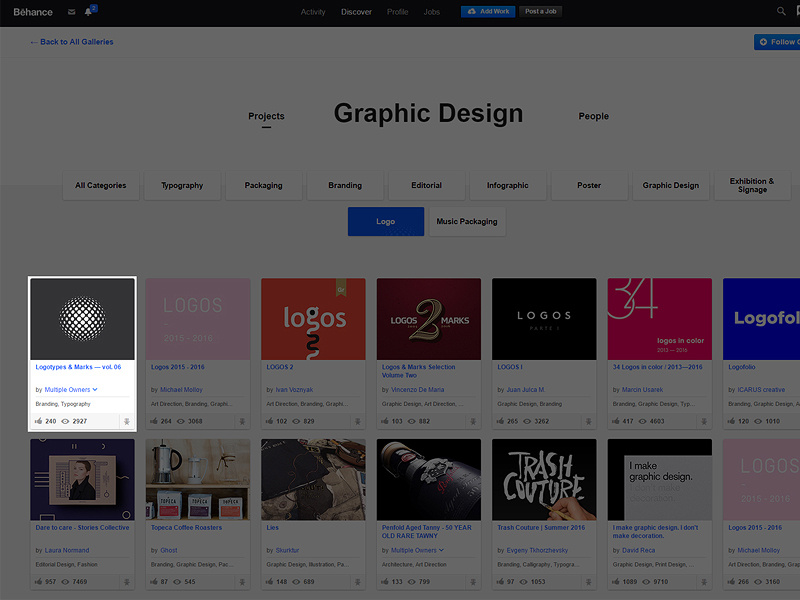The image size is (800, 600).
Task: Open 'Dare to care - Stories Collective' title
Action: pyautogui.click(x=82, y=528)
